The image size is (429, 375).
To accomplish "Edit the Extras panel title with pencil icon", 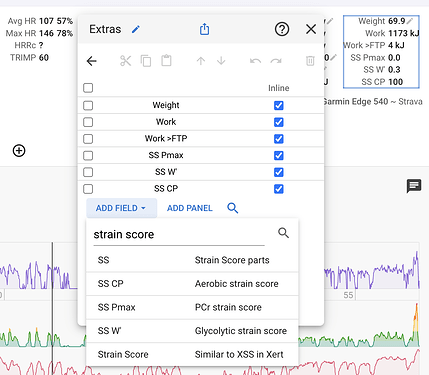I will tap(136, 29).
